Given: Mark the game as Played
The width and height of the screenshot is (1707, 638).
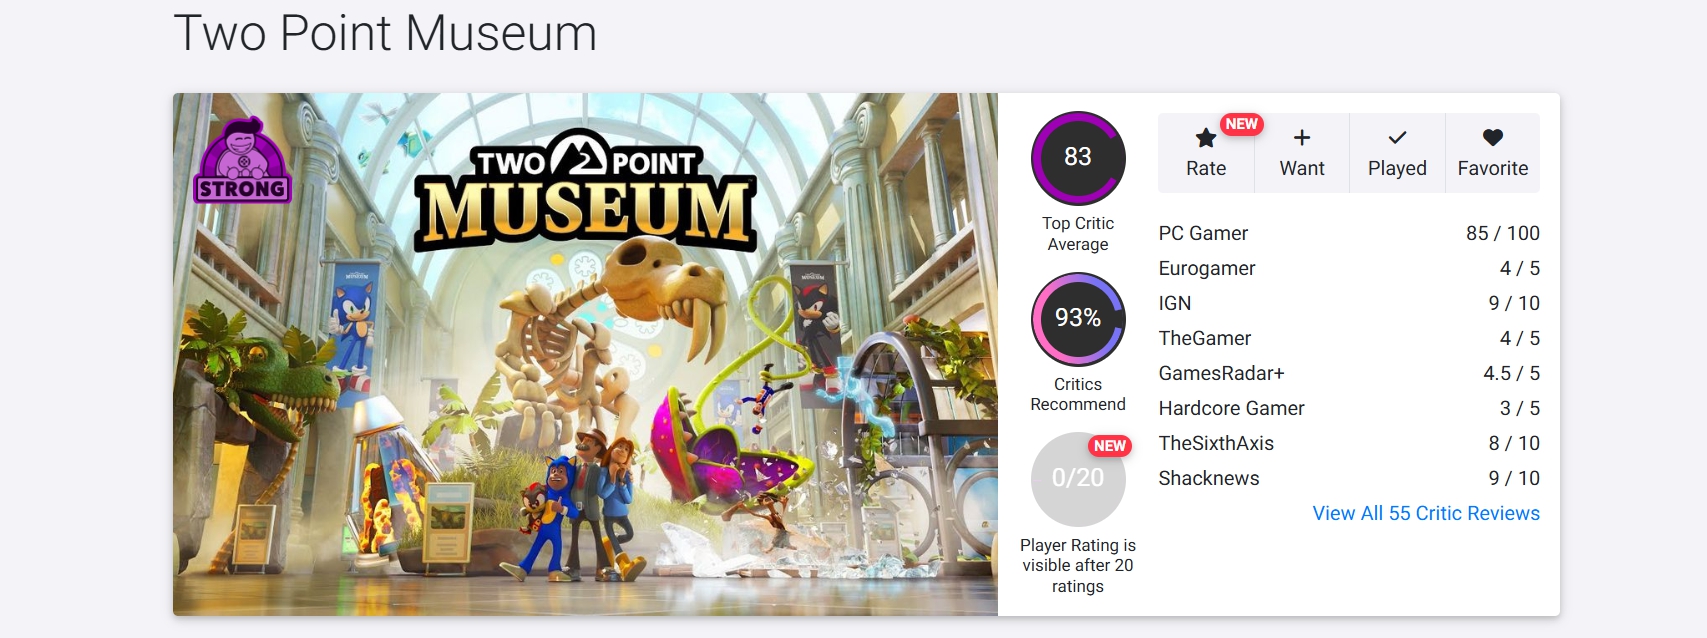Looking at the screenshot, I should (1397, 152).
